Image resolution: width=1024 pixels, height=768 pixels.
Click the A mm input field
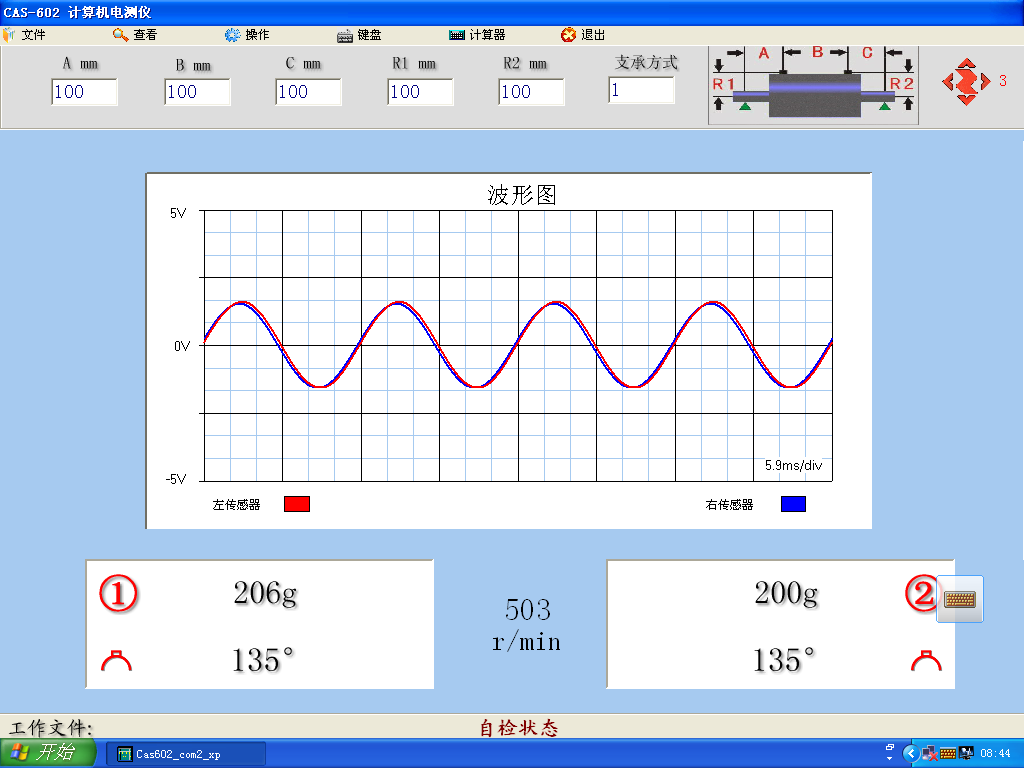(x=84, y=92)
